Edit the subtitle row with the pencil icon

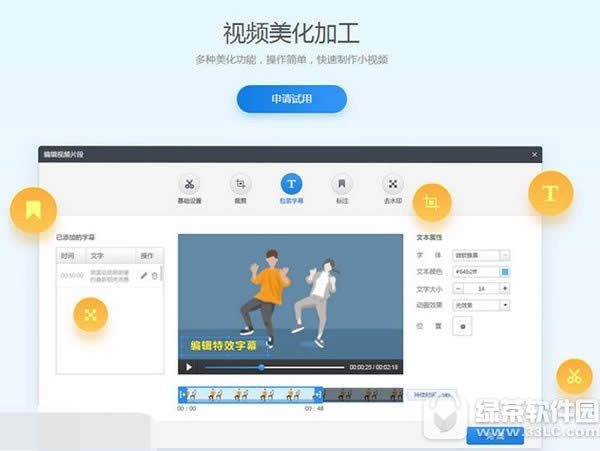click(144, 275)
